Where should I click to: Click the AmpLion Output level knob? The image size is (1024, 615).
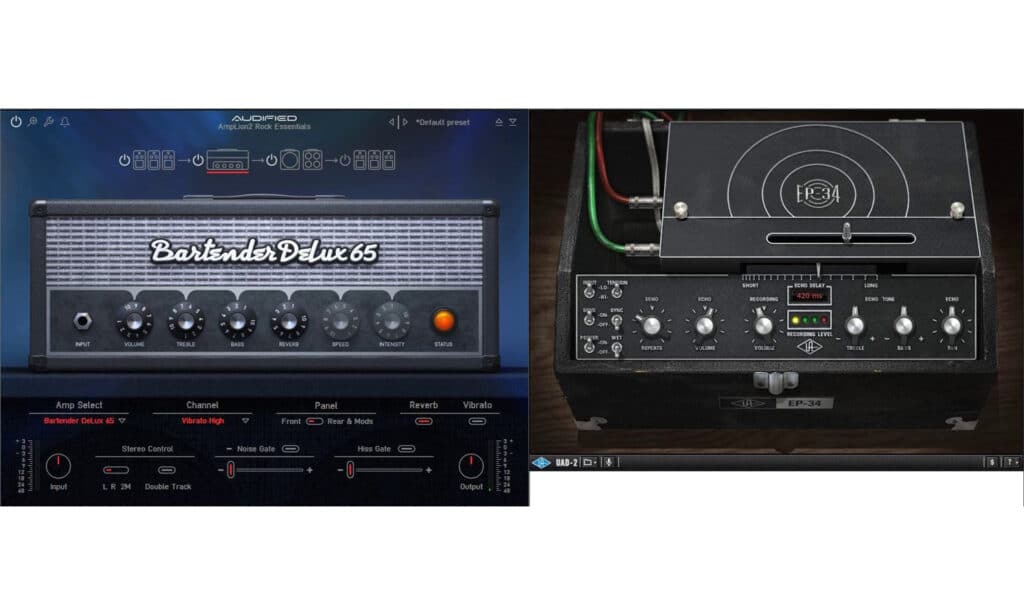[x=471, y=466]
